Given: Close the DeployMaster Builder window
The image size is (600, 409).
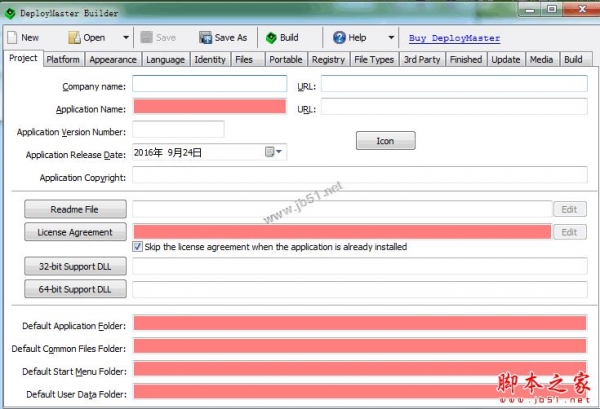Looking at the screenshot, I should (x=582, y=9).
